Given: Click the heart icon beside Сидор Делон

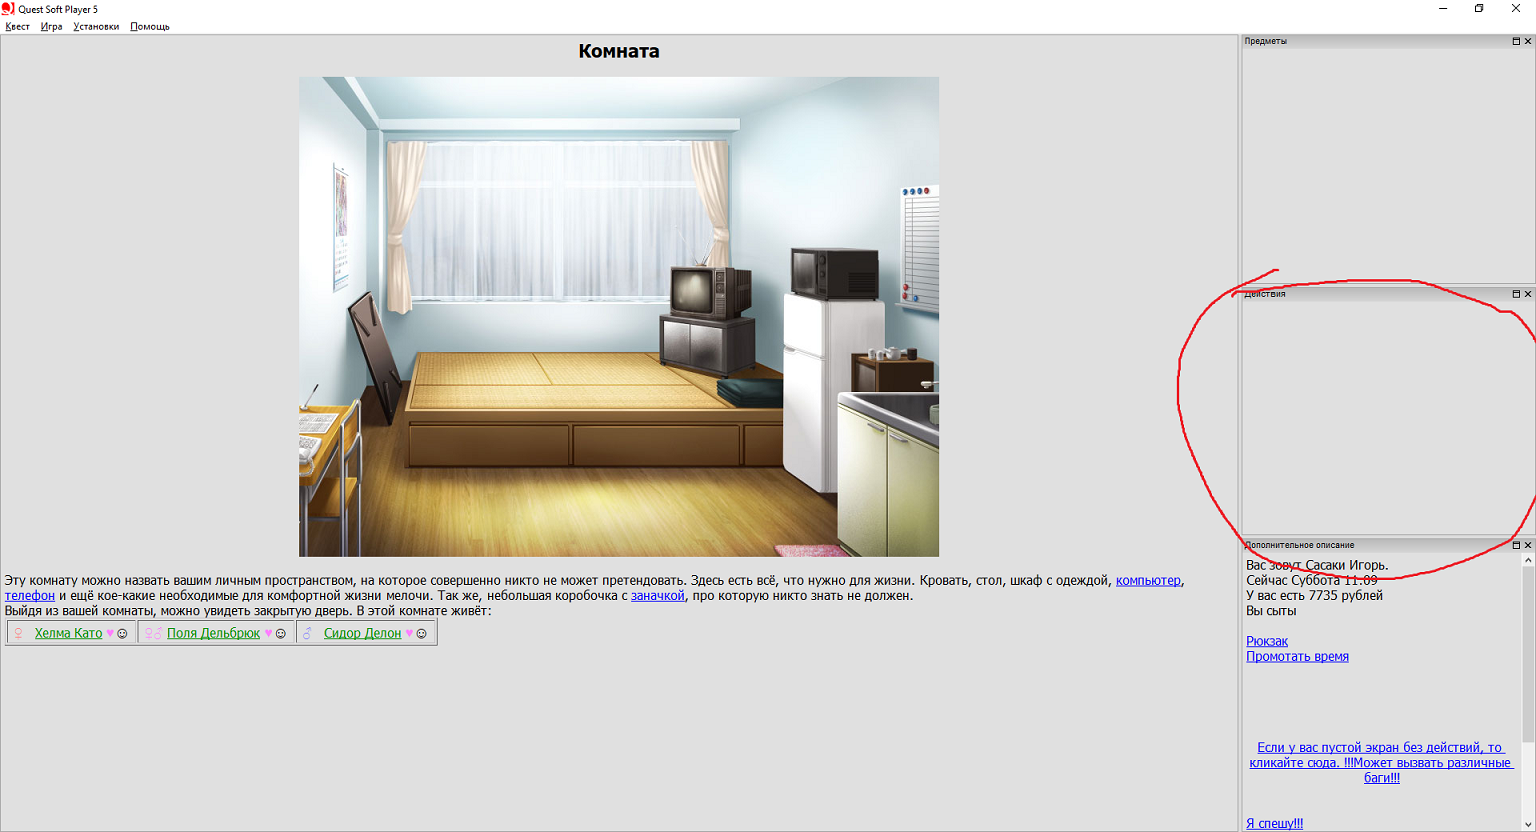Looking at the screenshot, I should (409, 633).
